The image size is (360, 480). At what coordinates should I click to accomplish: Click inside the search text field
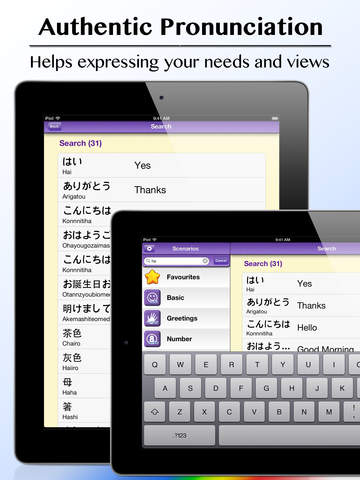coord(177,261)
